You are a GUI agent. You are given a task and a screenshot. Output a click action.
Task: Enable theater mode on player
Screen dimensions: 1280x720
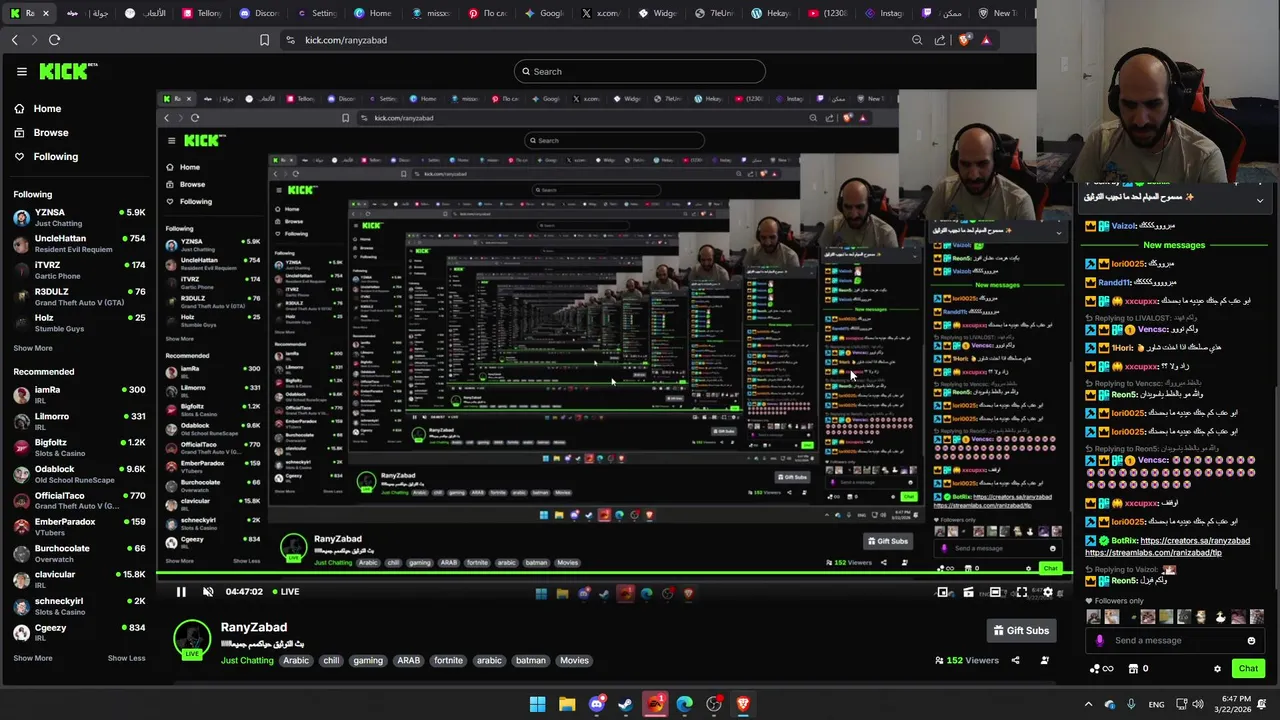pyautogui.click(x=995, y=592)
